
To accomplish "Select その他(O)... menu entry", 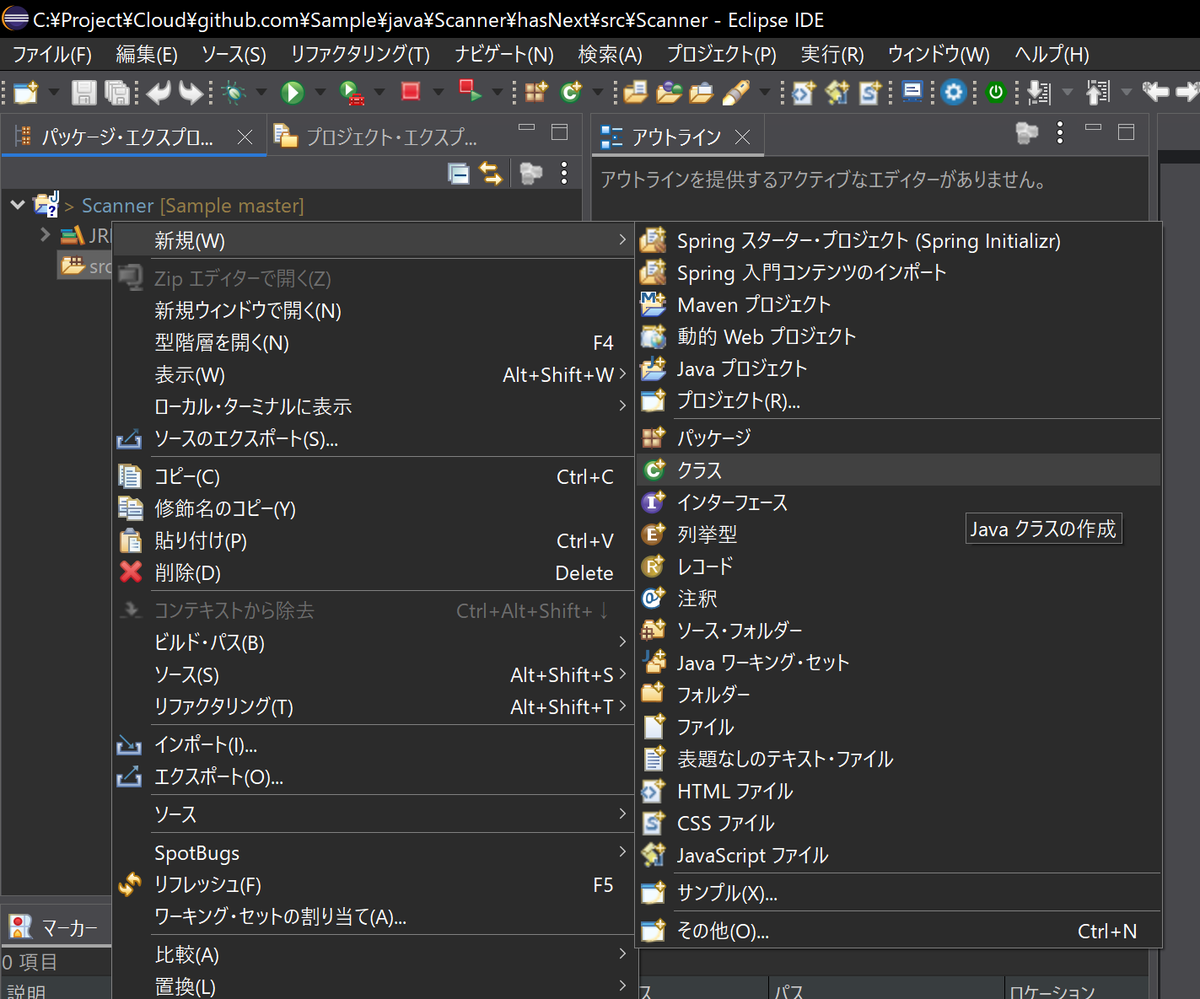I will pyautogui.click(x=898, y=931).
